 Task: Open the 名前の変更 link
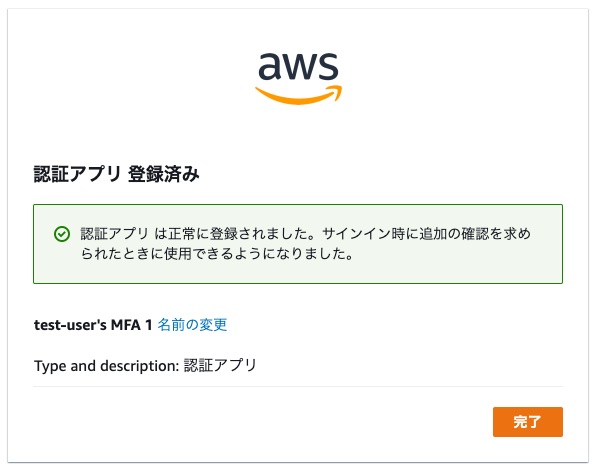point(192,325)
